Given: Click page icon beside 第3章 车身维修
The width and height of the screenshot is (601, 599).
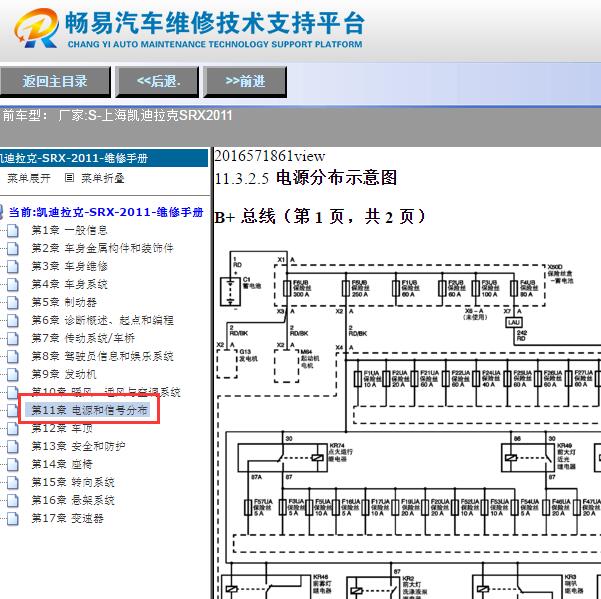Looking at the screenshot, I should click(13, 267).
